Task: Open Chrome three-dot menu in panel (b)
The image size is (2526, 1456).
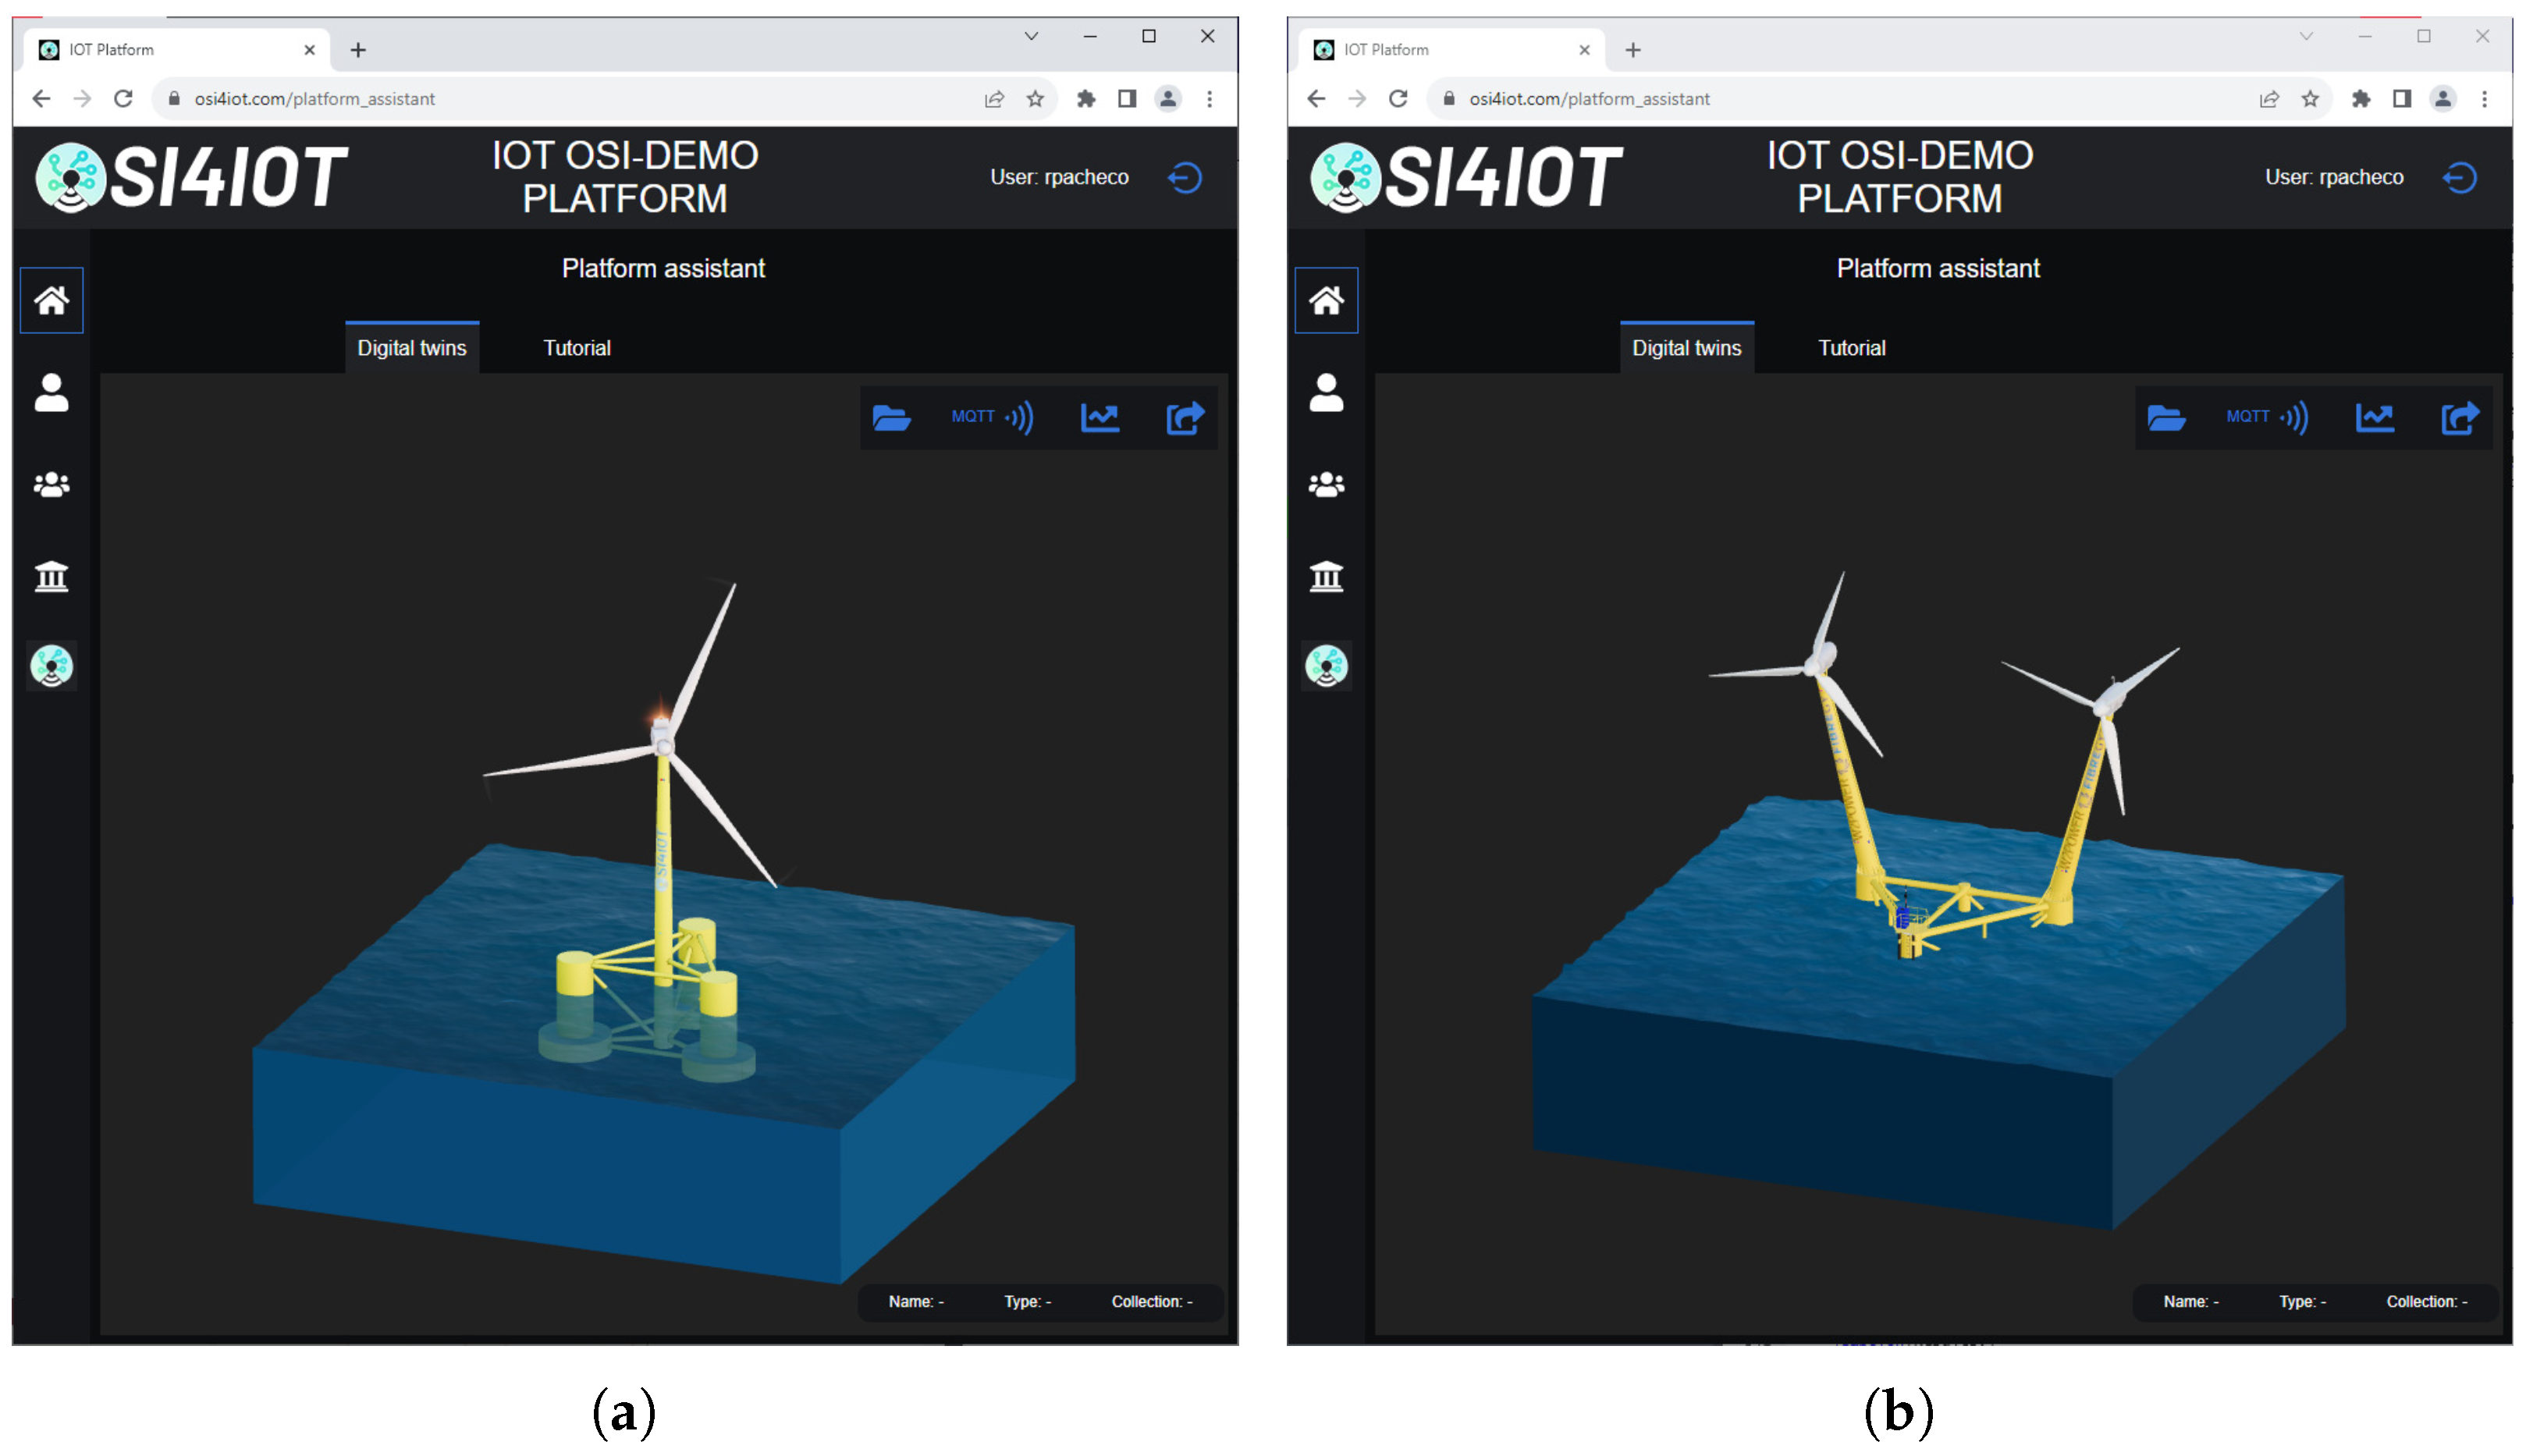Action: [x=2484, y=99]
